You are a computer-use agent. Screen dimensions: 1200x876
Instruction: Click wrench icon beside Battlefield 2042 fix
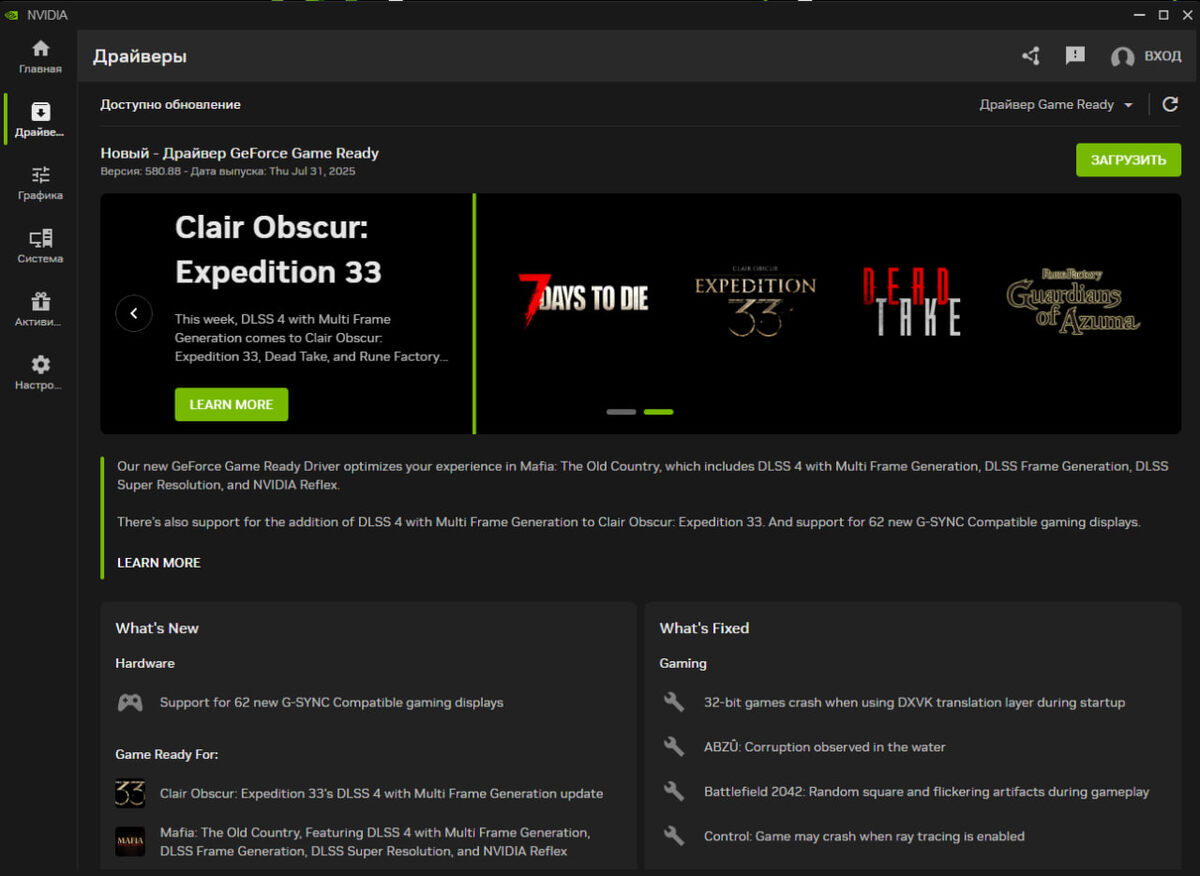(674, 791)
